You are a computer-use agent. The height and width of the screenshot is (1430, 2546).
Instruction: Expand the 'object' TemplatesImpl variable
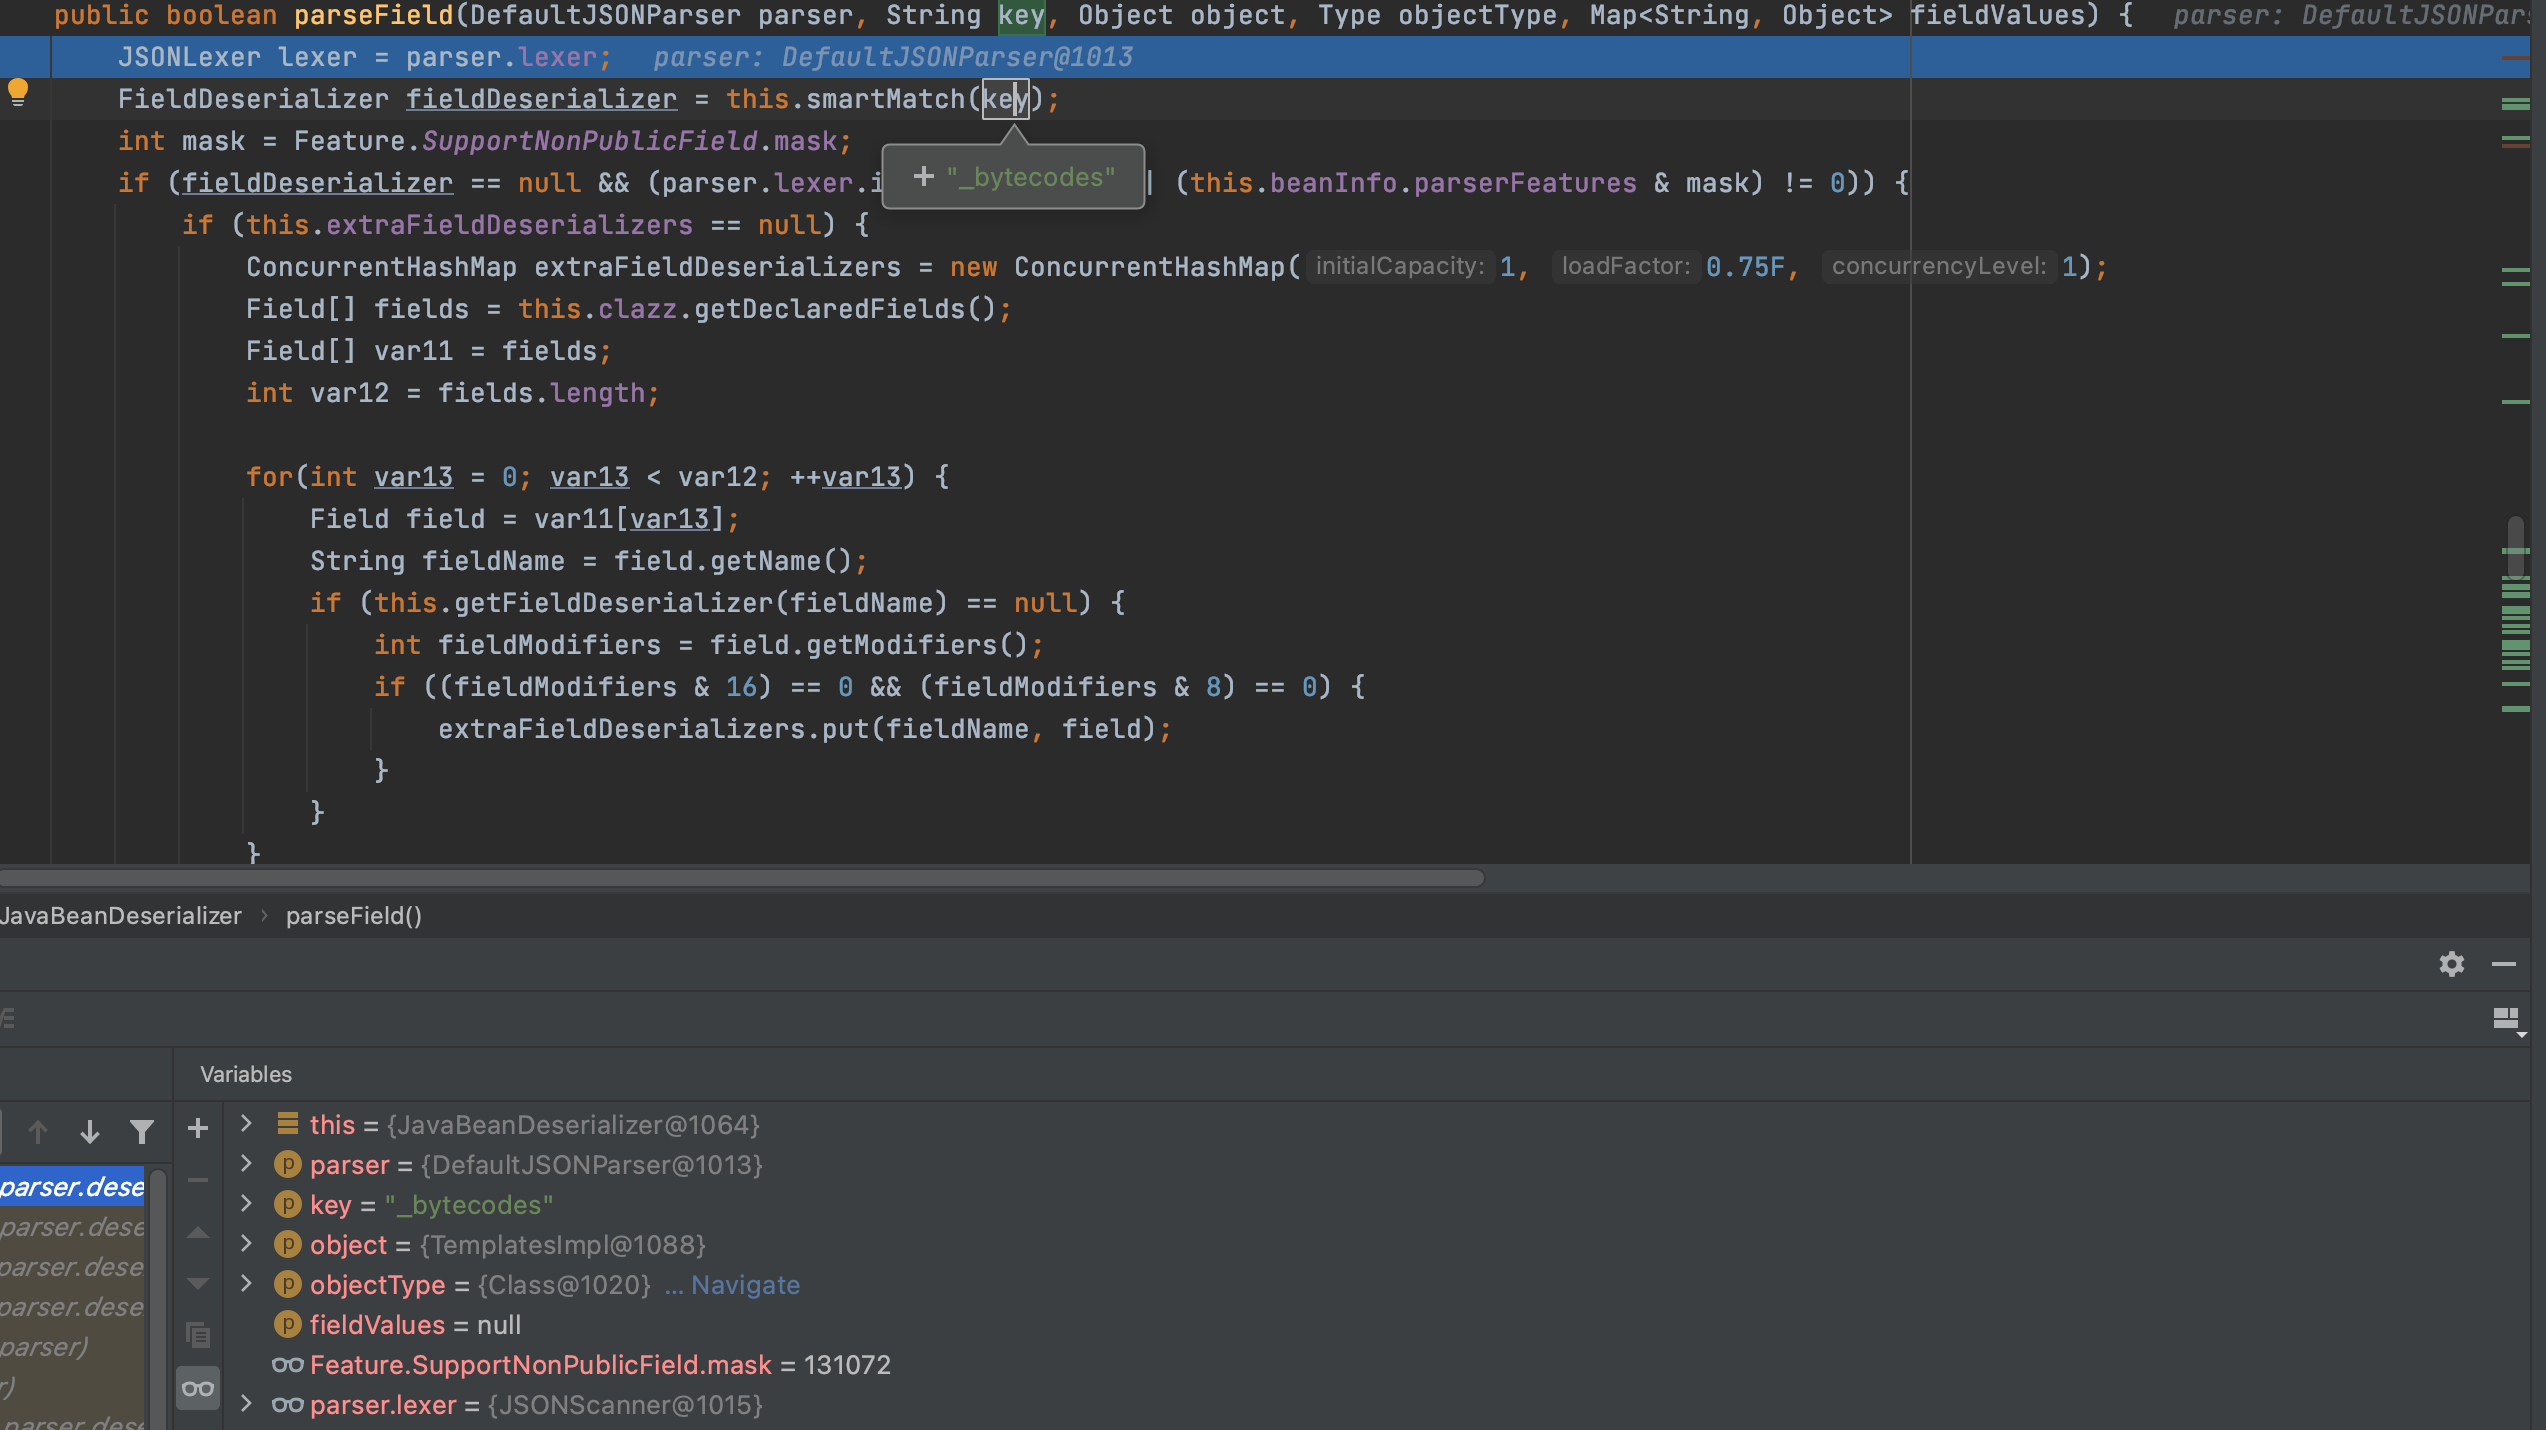pos(246,1244)
